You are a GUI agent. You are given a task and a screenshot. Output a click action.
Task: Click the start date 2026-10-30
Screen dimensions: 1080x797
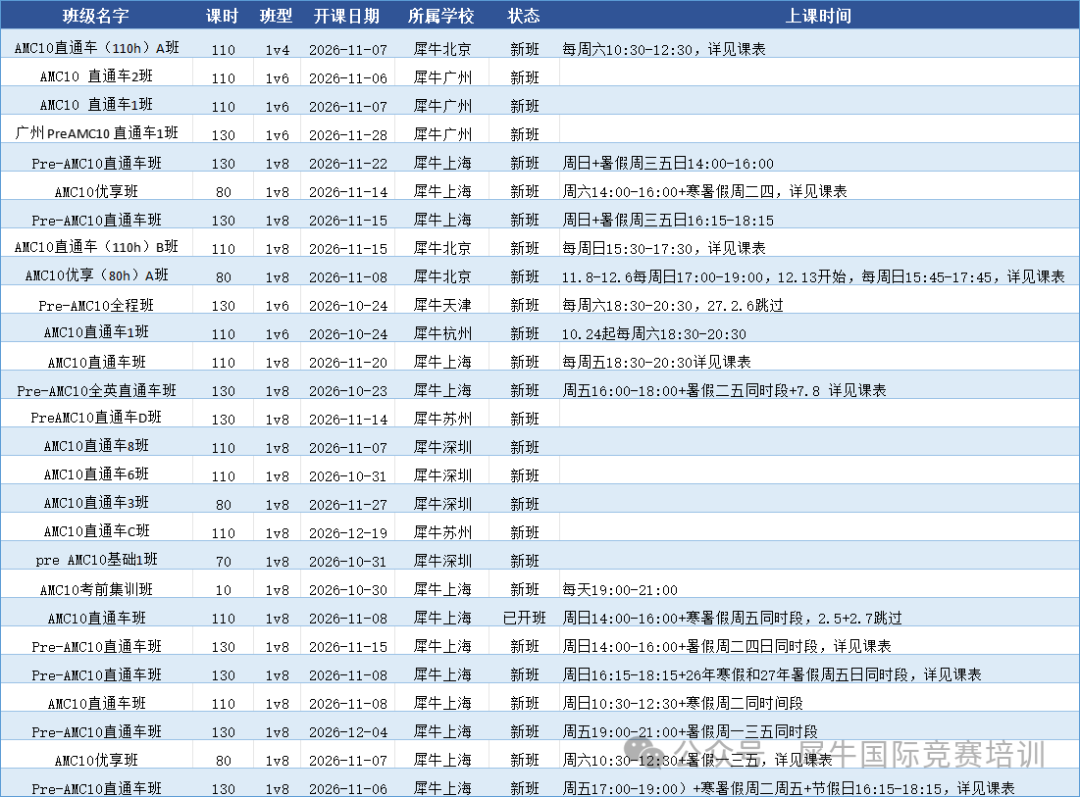pos(348,590)
